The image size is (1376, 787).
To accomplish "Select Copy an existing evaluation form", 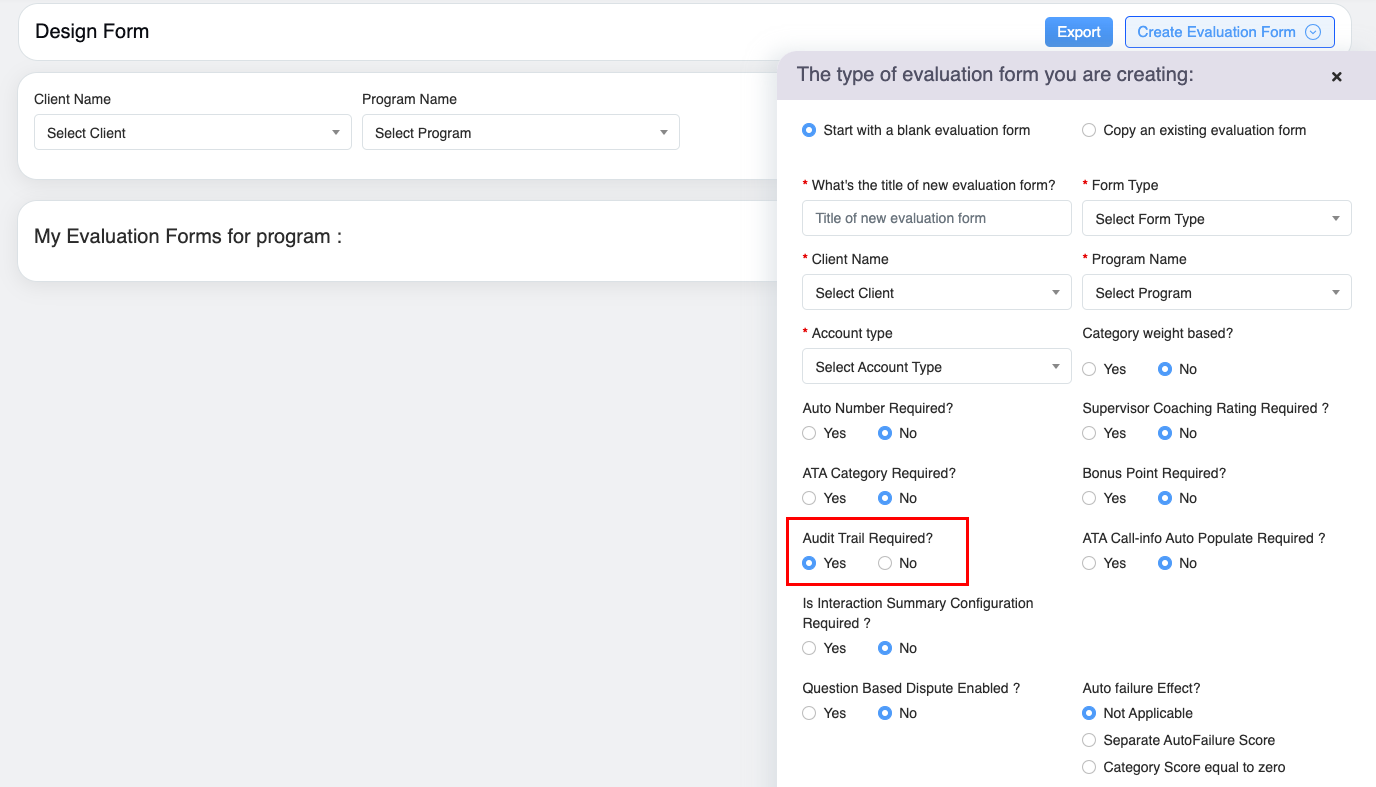I will (x=1089, y=130).
